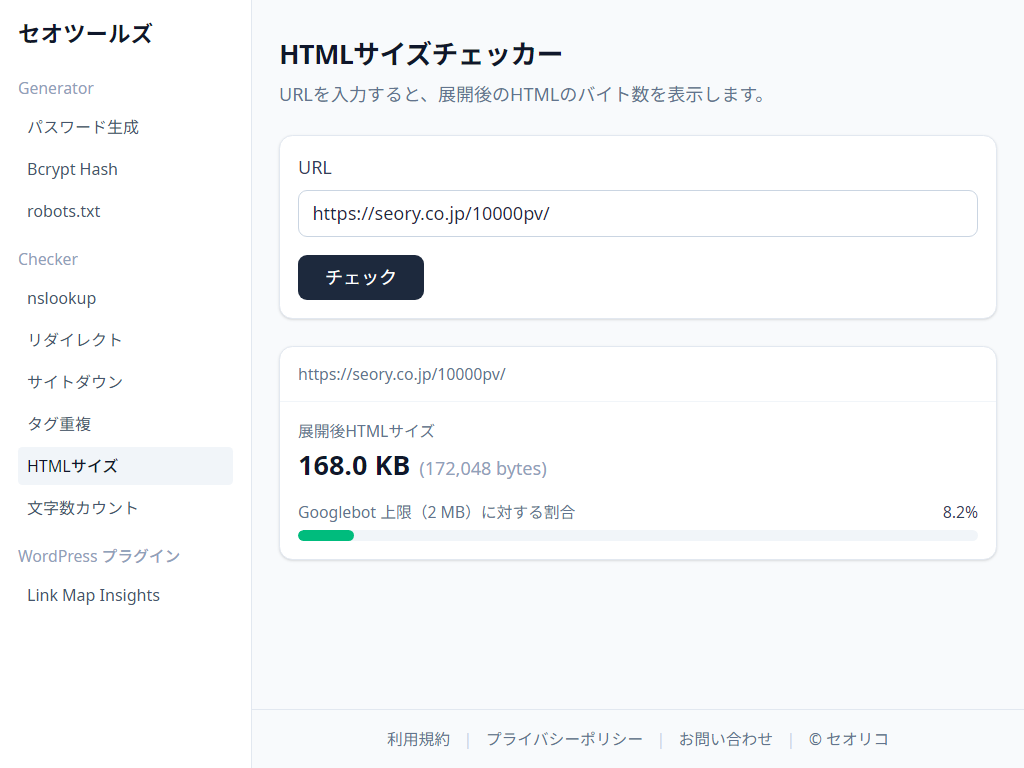
Task: Click the Googlebot capacity progress bar
Action: 637,535
